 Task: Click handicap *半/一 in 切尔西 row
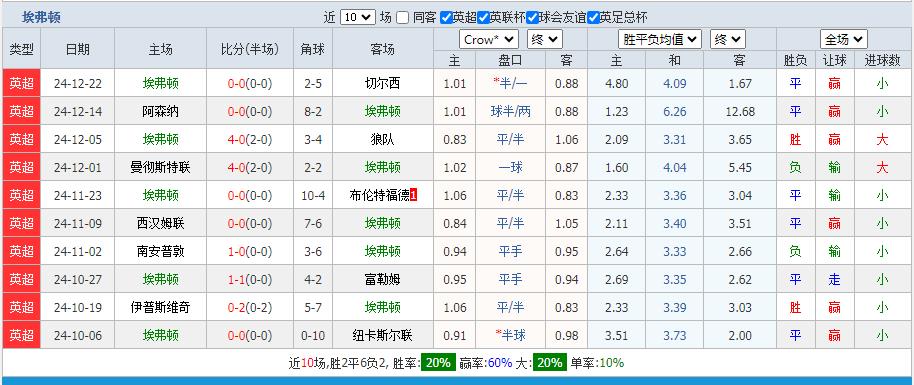tap(511, 83)
